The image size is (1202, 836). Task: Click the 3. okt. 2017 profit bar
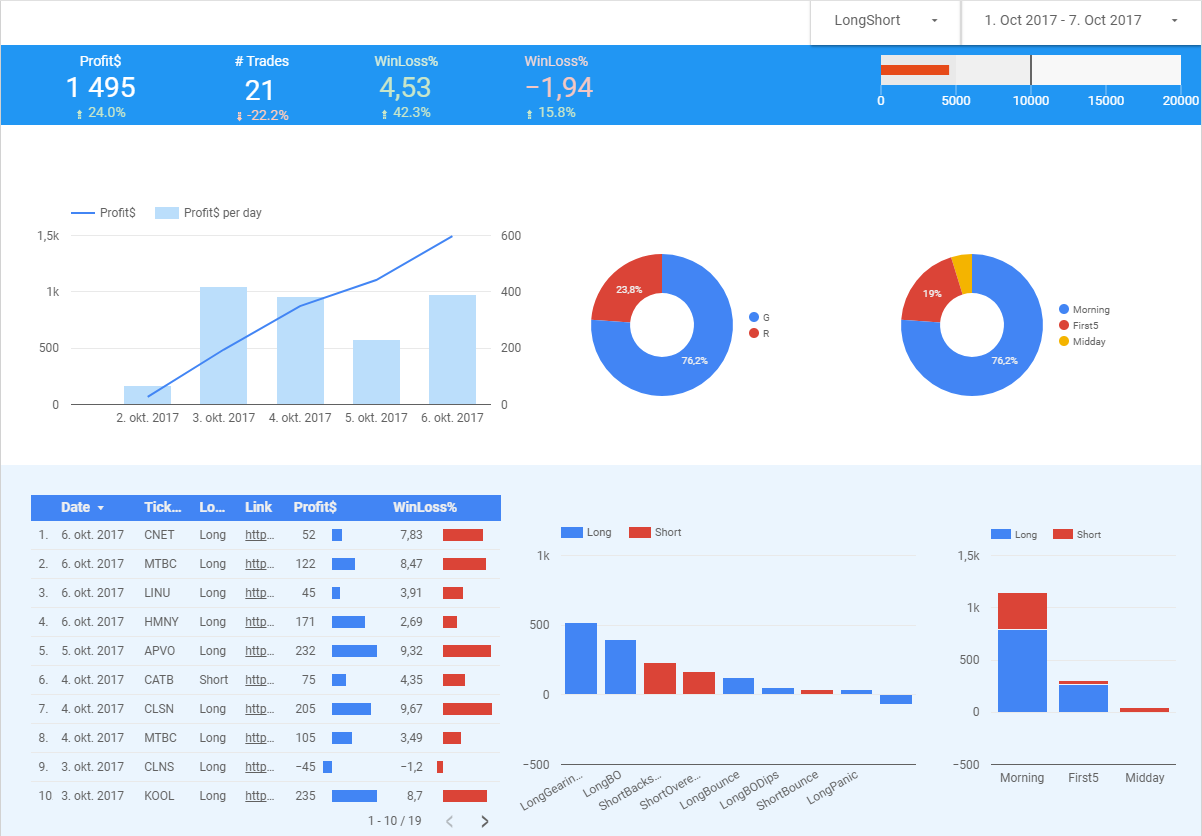[223, 346]
